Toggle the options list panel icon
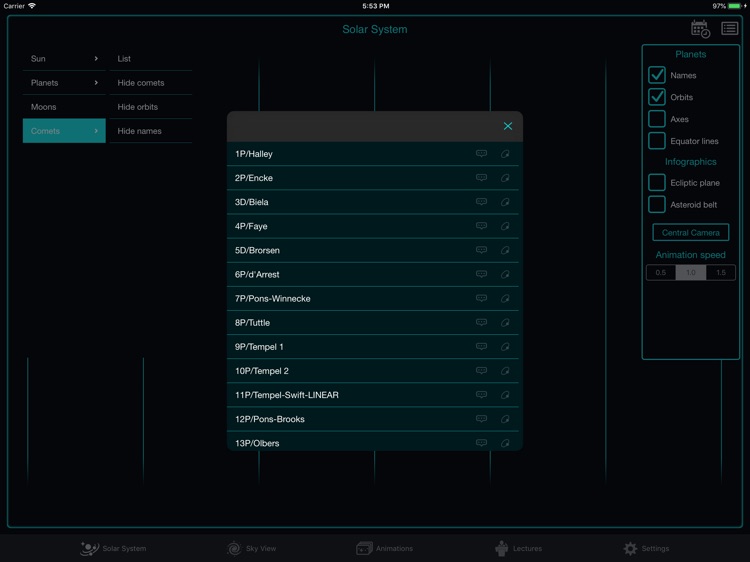Screen dimensions: 750x562 tap(730, 29)
